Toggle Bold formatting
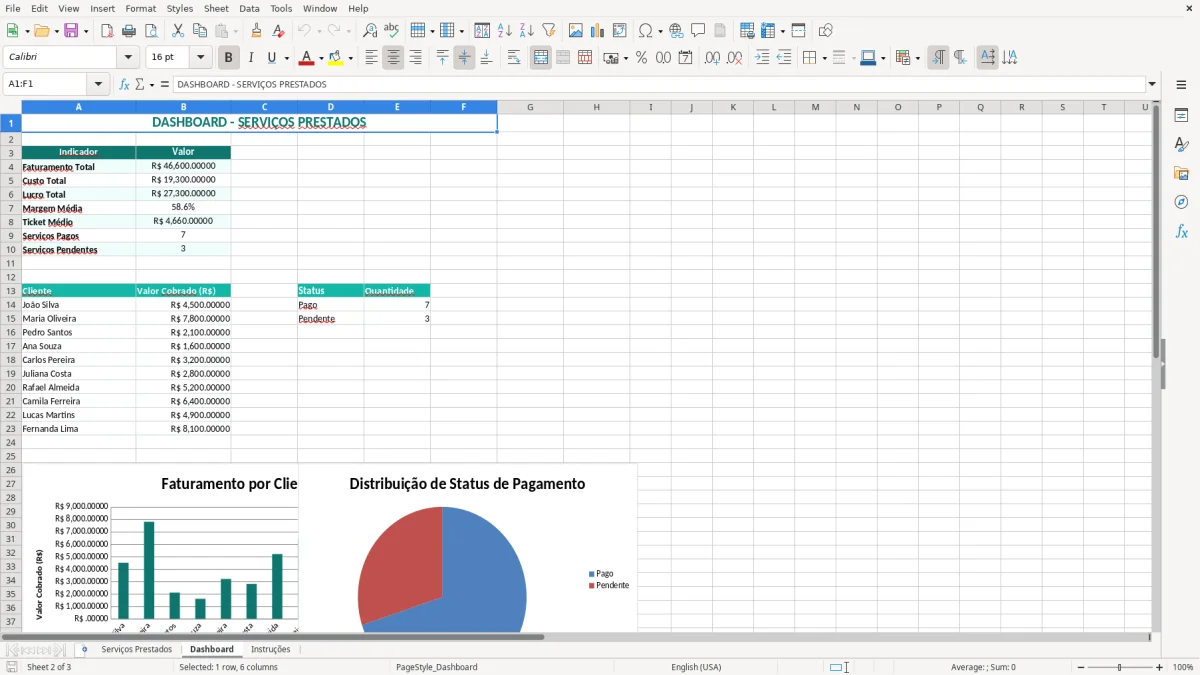 coord(229,58)
